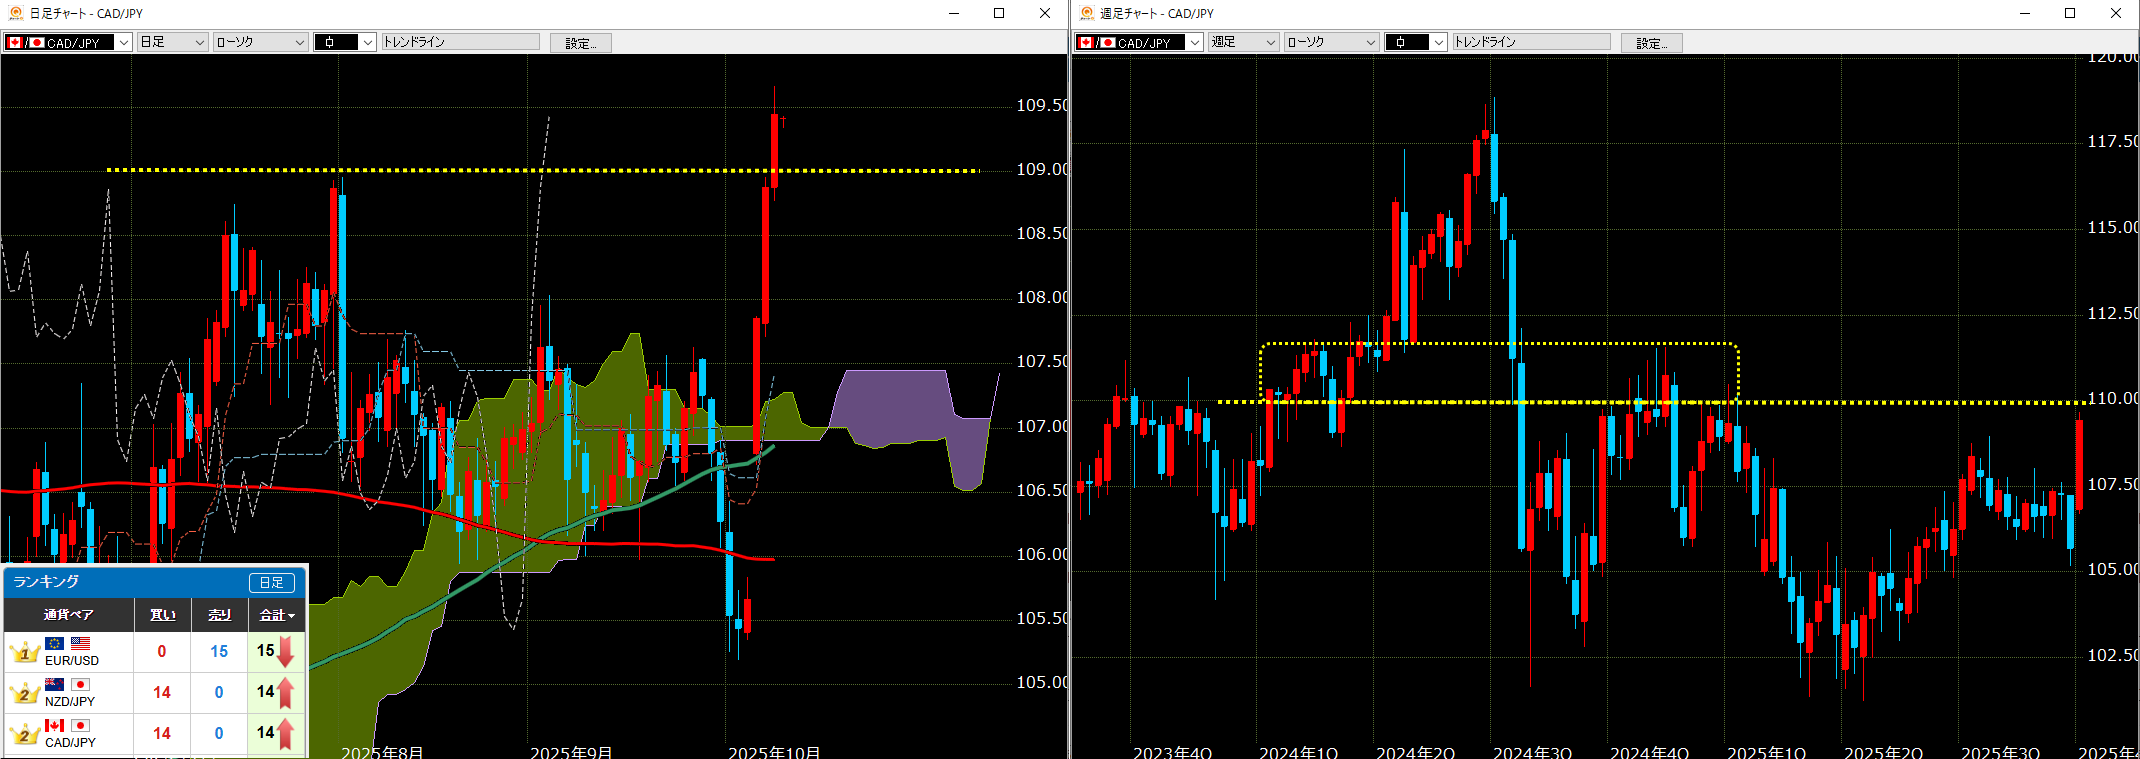Click US flag icon in EUR/USD row
The width and height of the screenshot is (2140, 759).
coord(81,643)
